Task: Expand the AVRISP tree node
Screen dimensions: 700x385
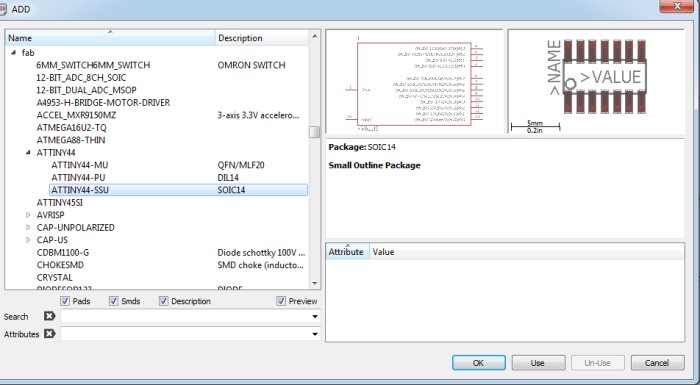Action: click(28, 215)
